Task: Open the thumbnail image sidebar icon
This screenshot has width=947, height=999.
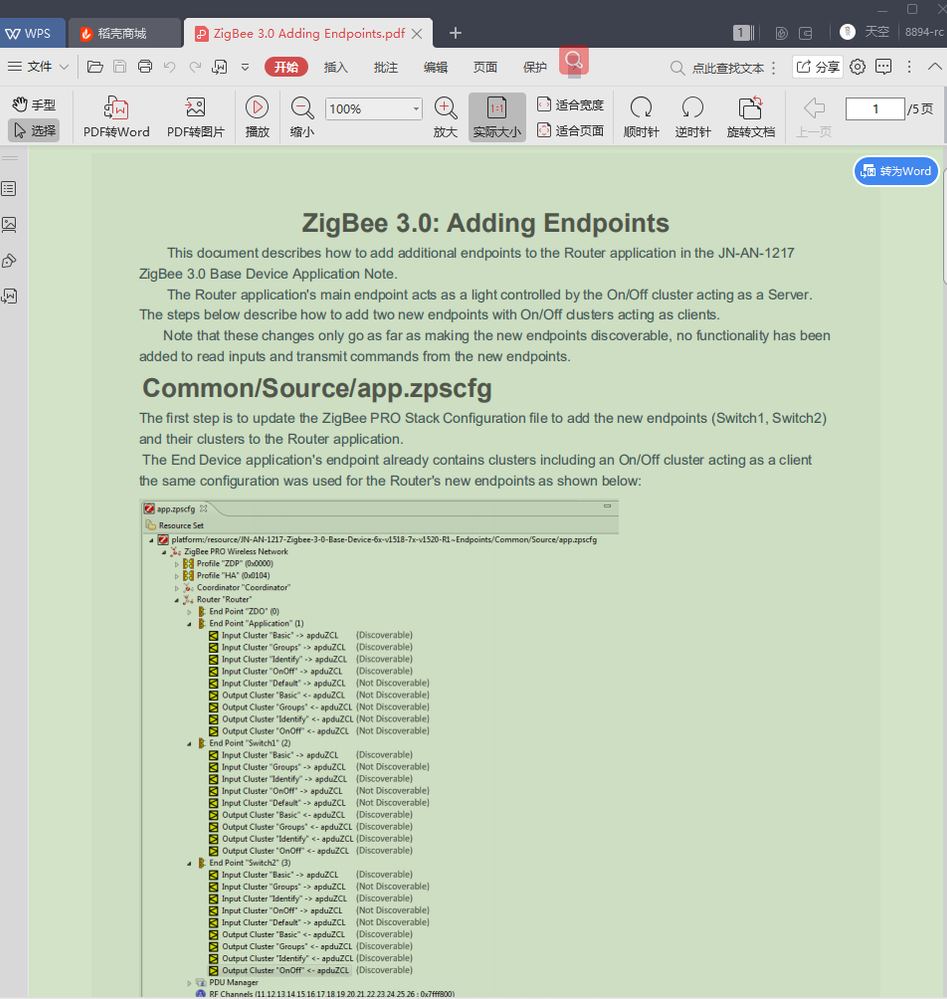Action: [x=9, y=224]
